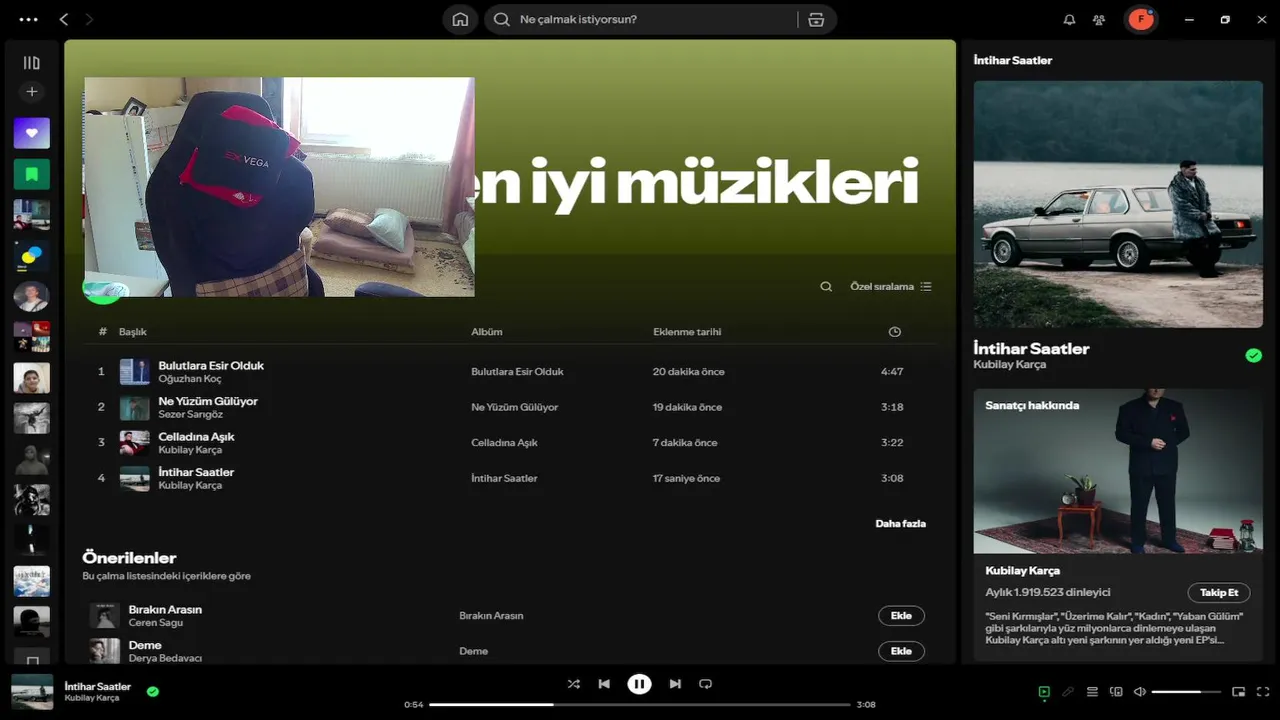Add Bırakın Arasın with Ekle button
1280x720 pixels.
coord(901,616)
